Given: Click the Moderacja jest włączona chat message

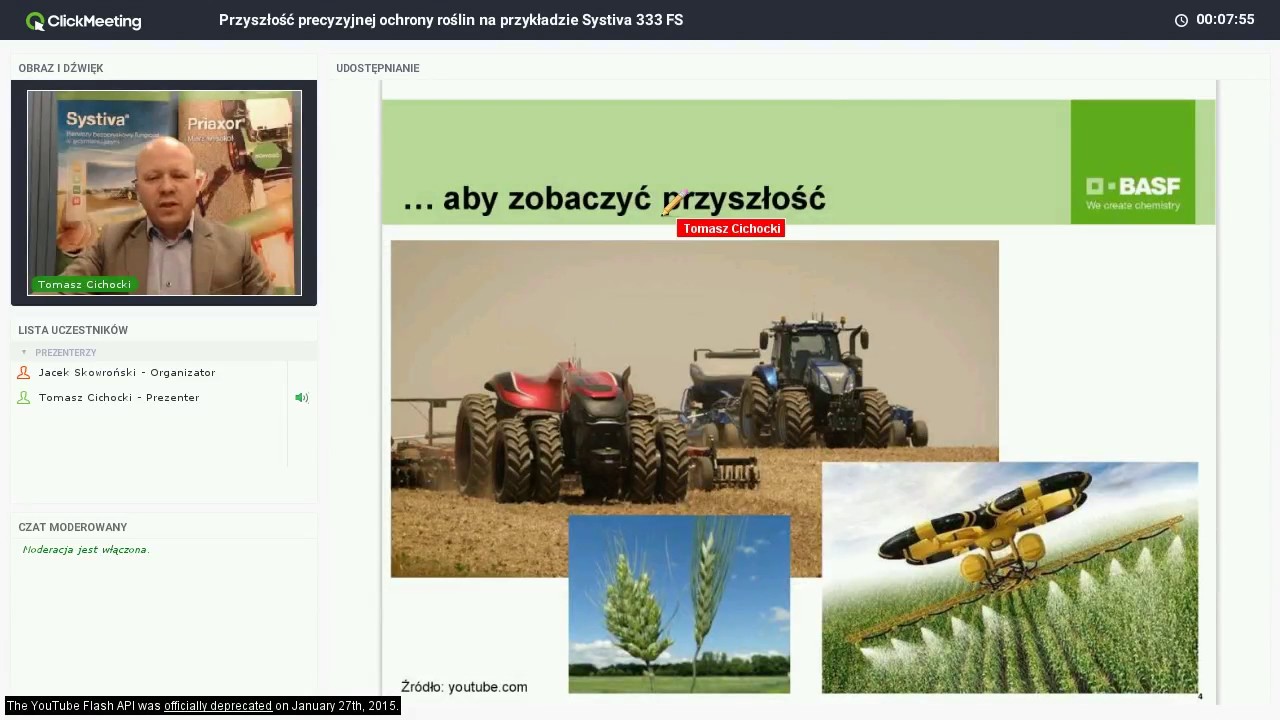Looking at the screenshot, I should [86, 550].
